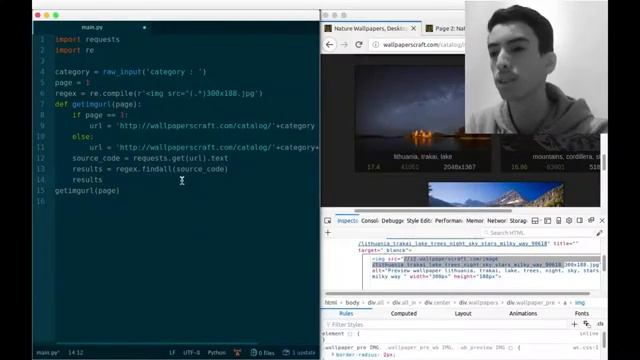Click the site info icon in address bar
Screen dimensions: 640x360
coord(376,45)
